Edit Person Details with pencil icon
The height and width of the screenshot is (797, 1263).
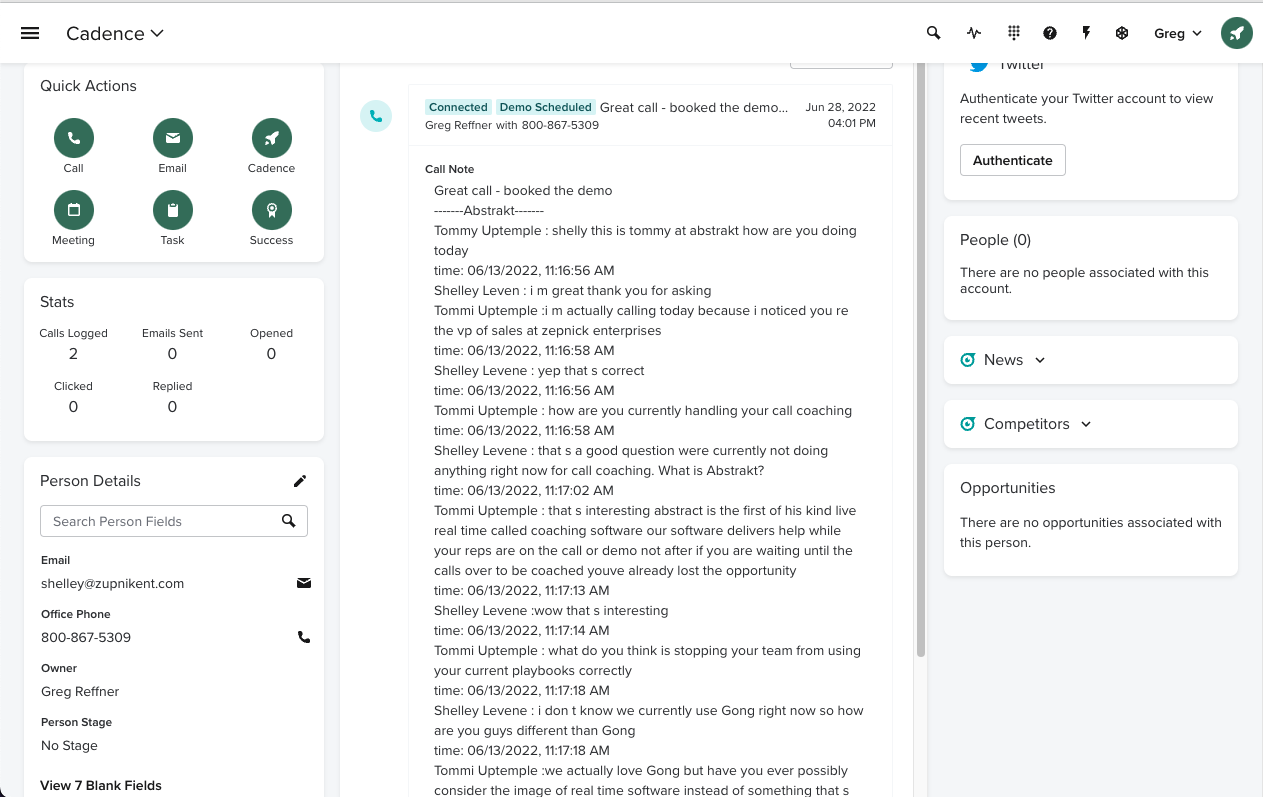(x=300, y=481)
